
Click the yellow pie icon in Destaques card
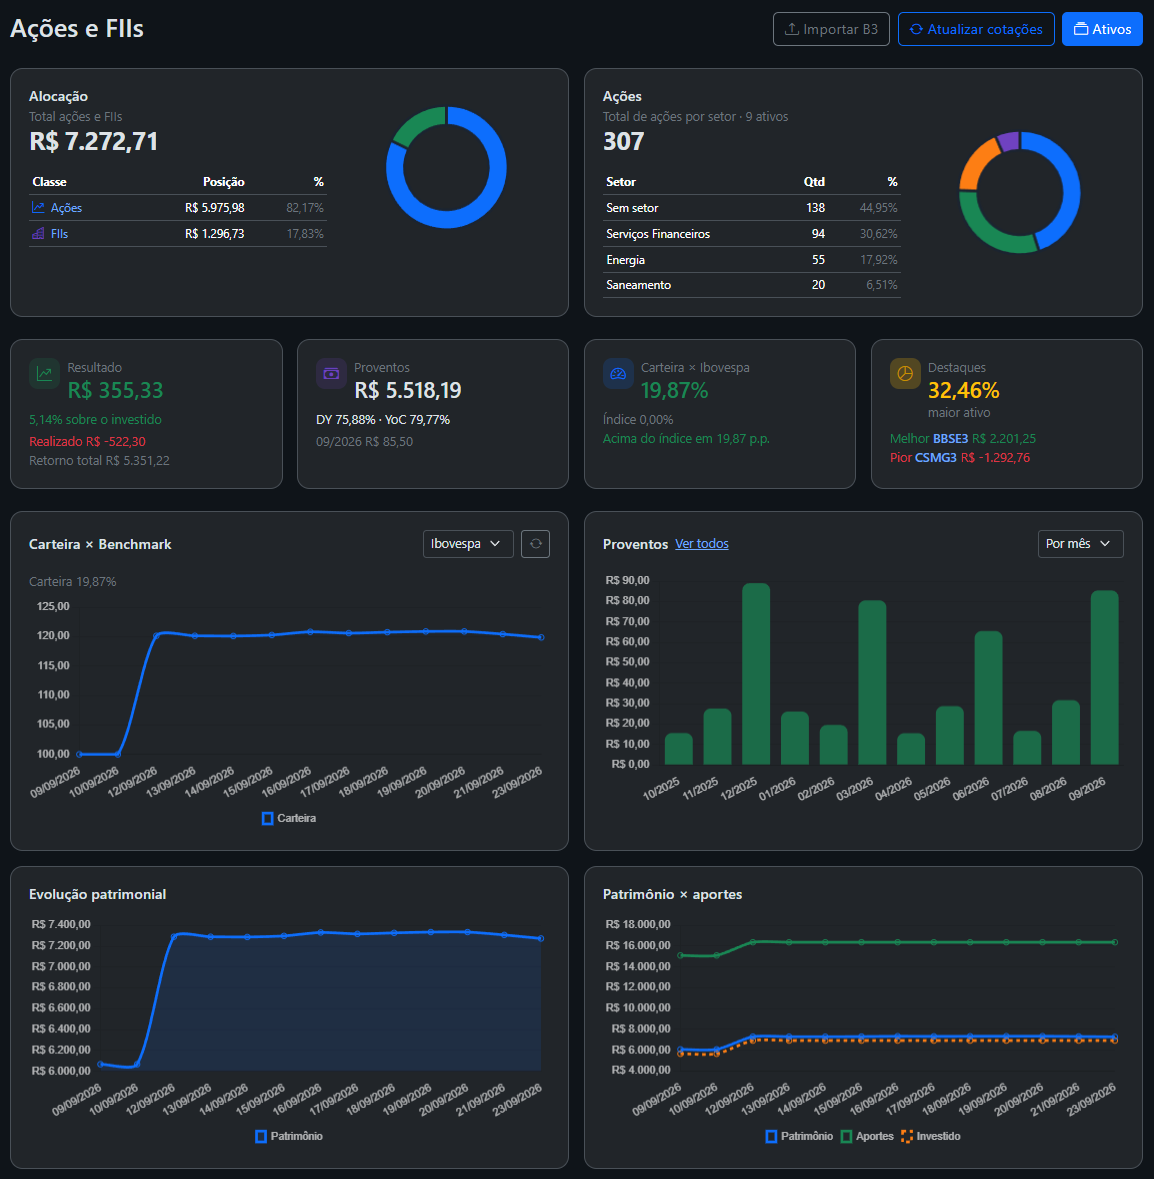pos(905,373)
